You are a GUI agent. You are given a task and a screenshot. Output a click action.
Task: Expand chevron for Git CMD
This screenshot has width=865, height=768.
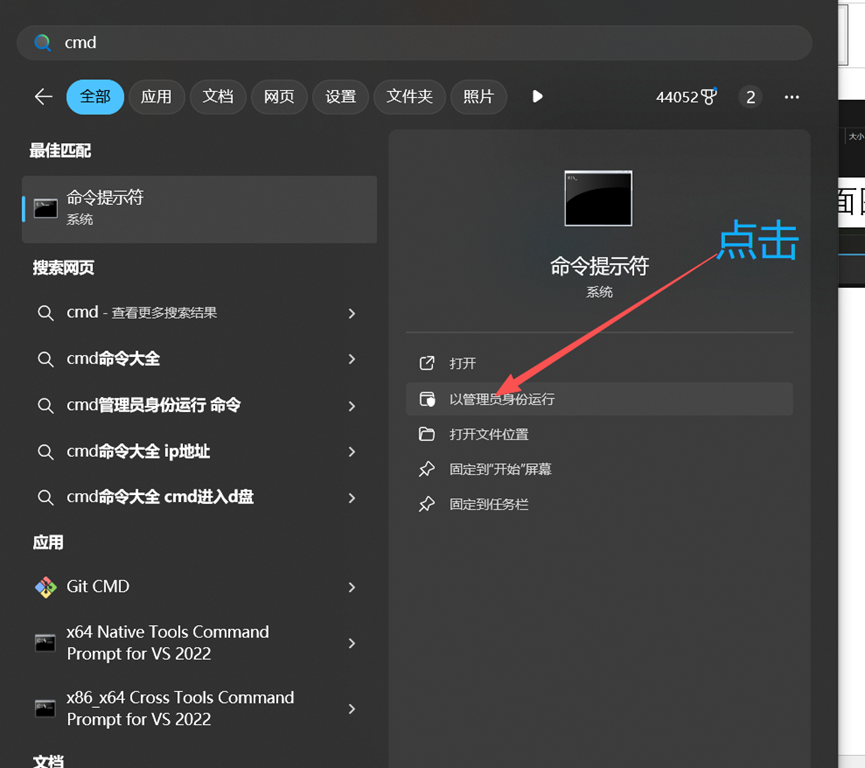click(x=352, y=588)
